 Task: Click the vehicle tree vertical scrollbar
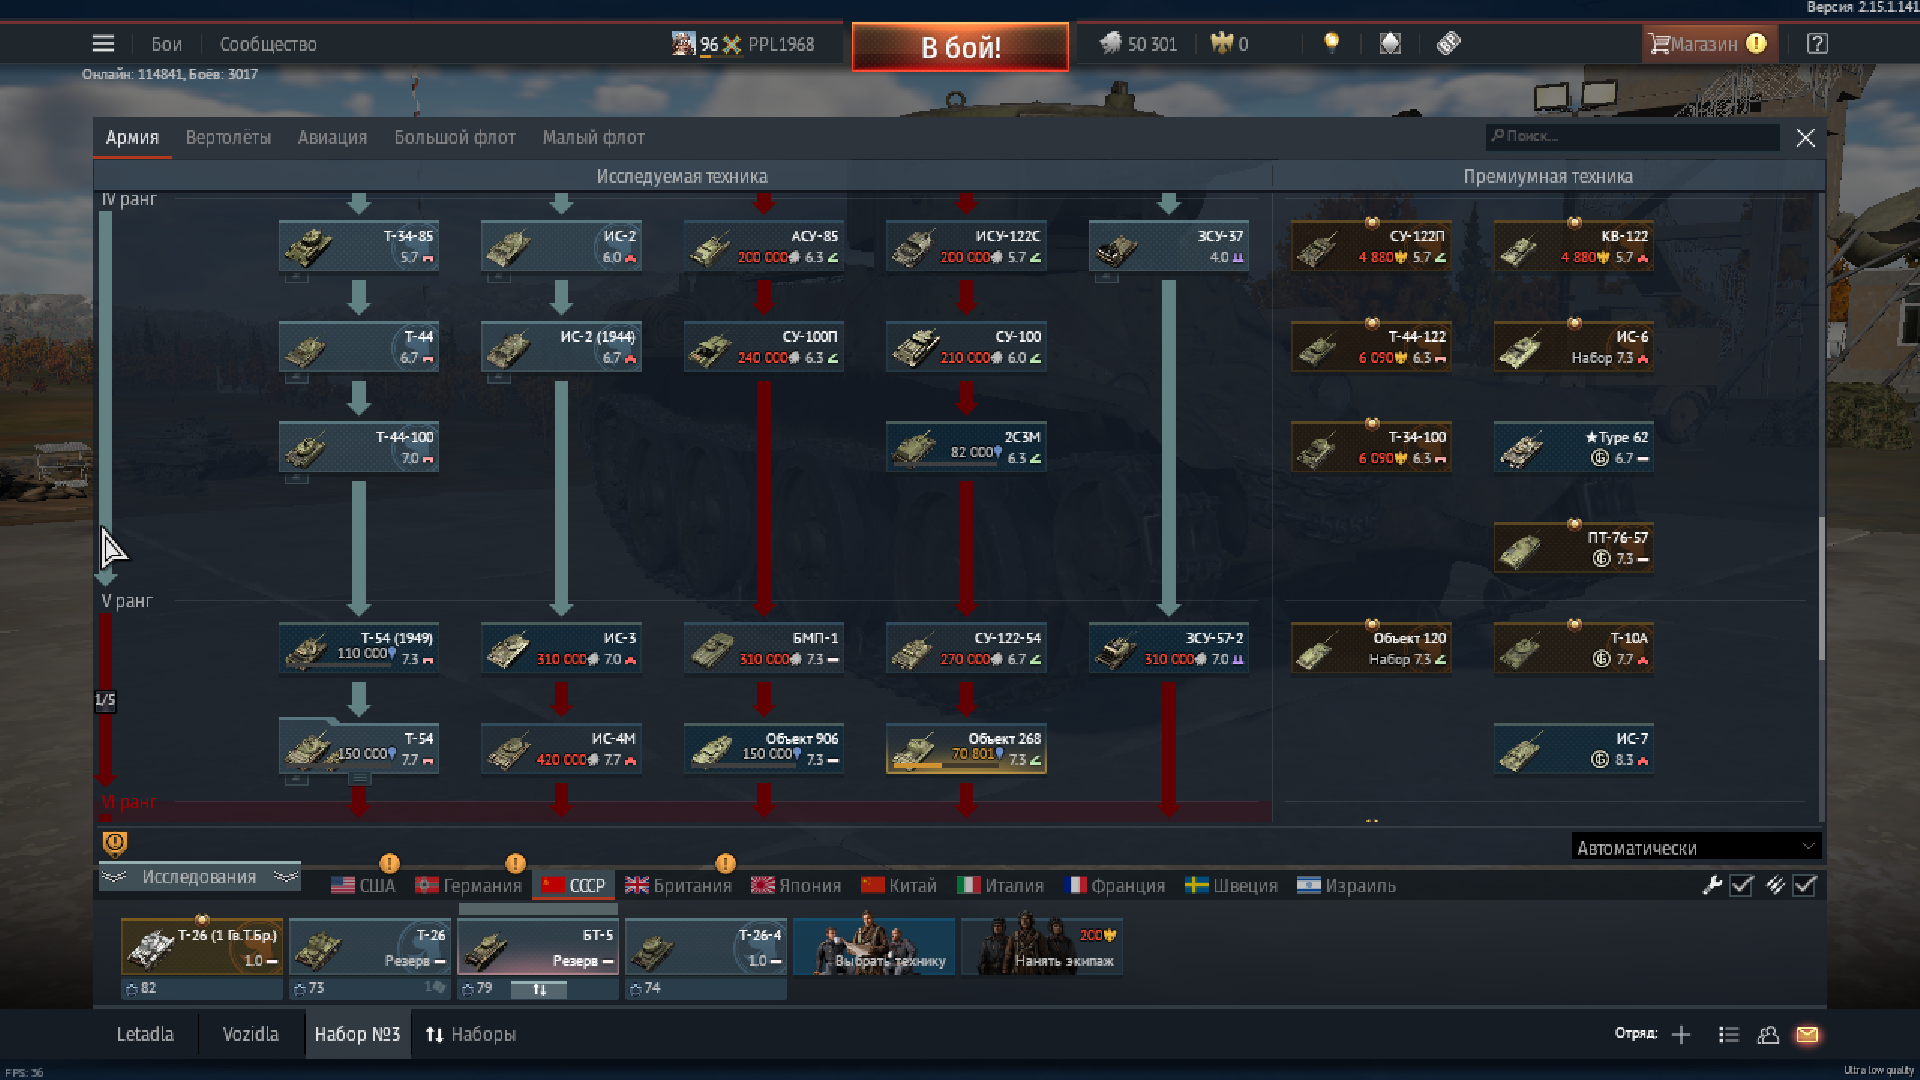(x=1821, y=588)
